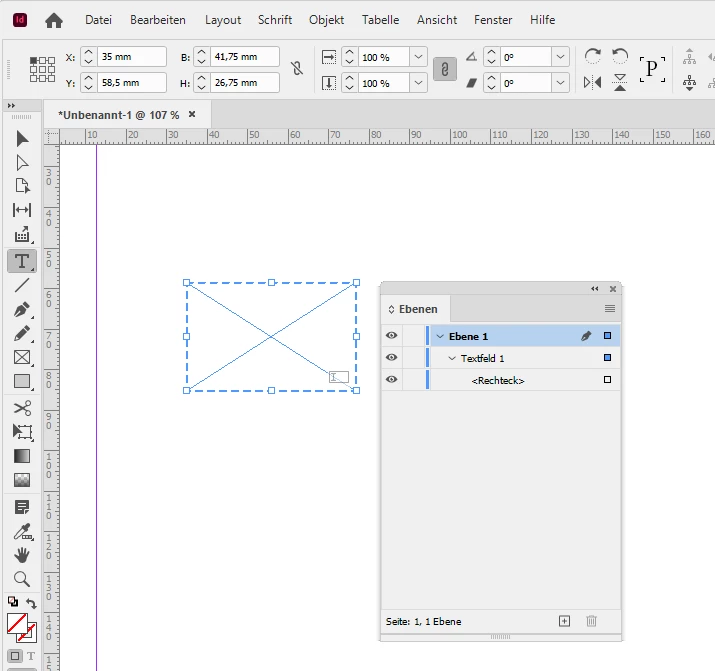Create new layer with plus button
The height and width of the screenshot is (671, 715).
click(565, 621)
